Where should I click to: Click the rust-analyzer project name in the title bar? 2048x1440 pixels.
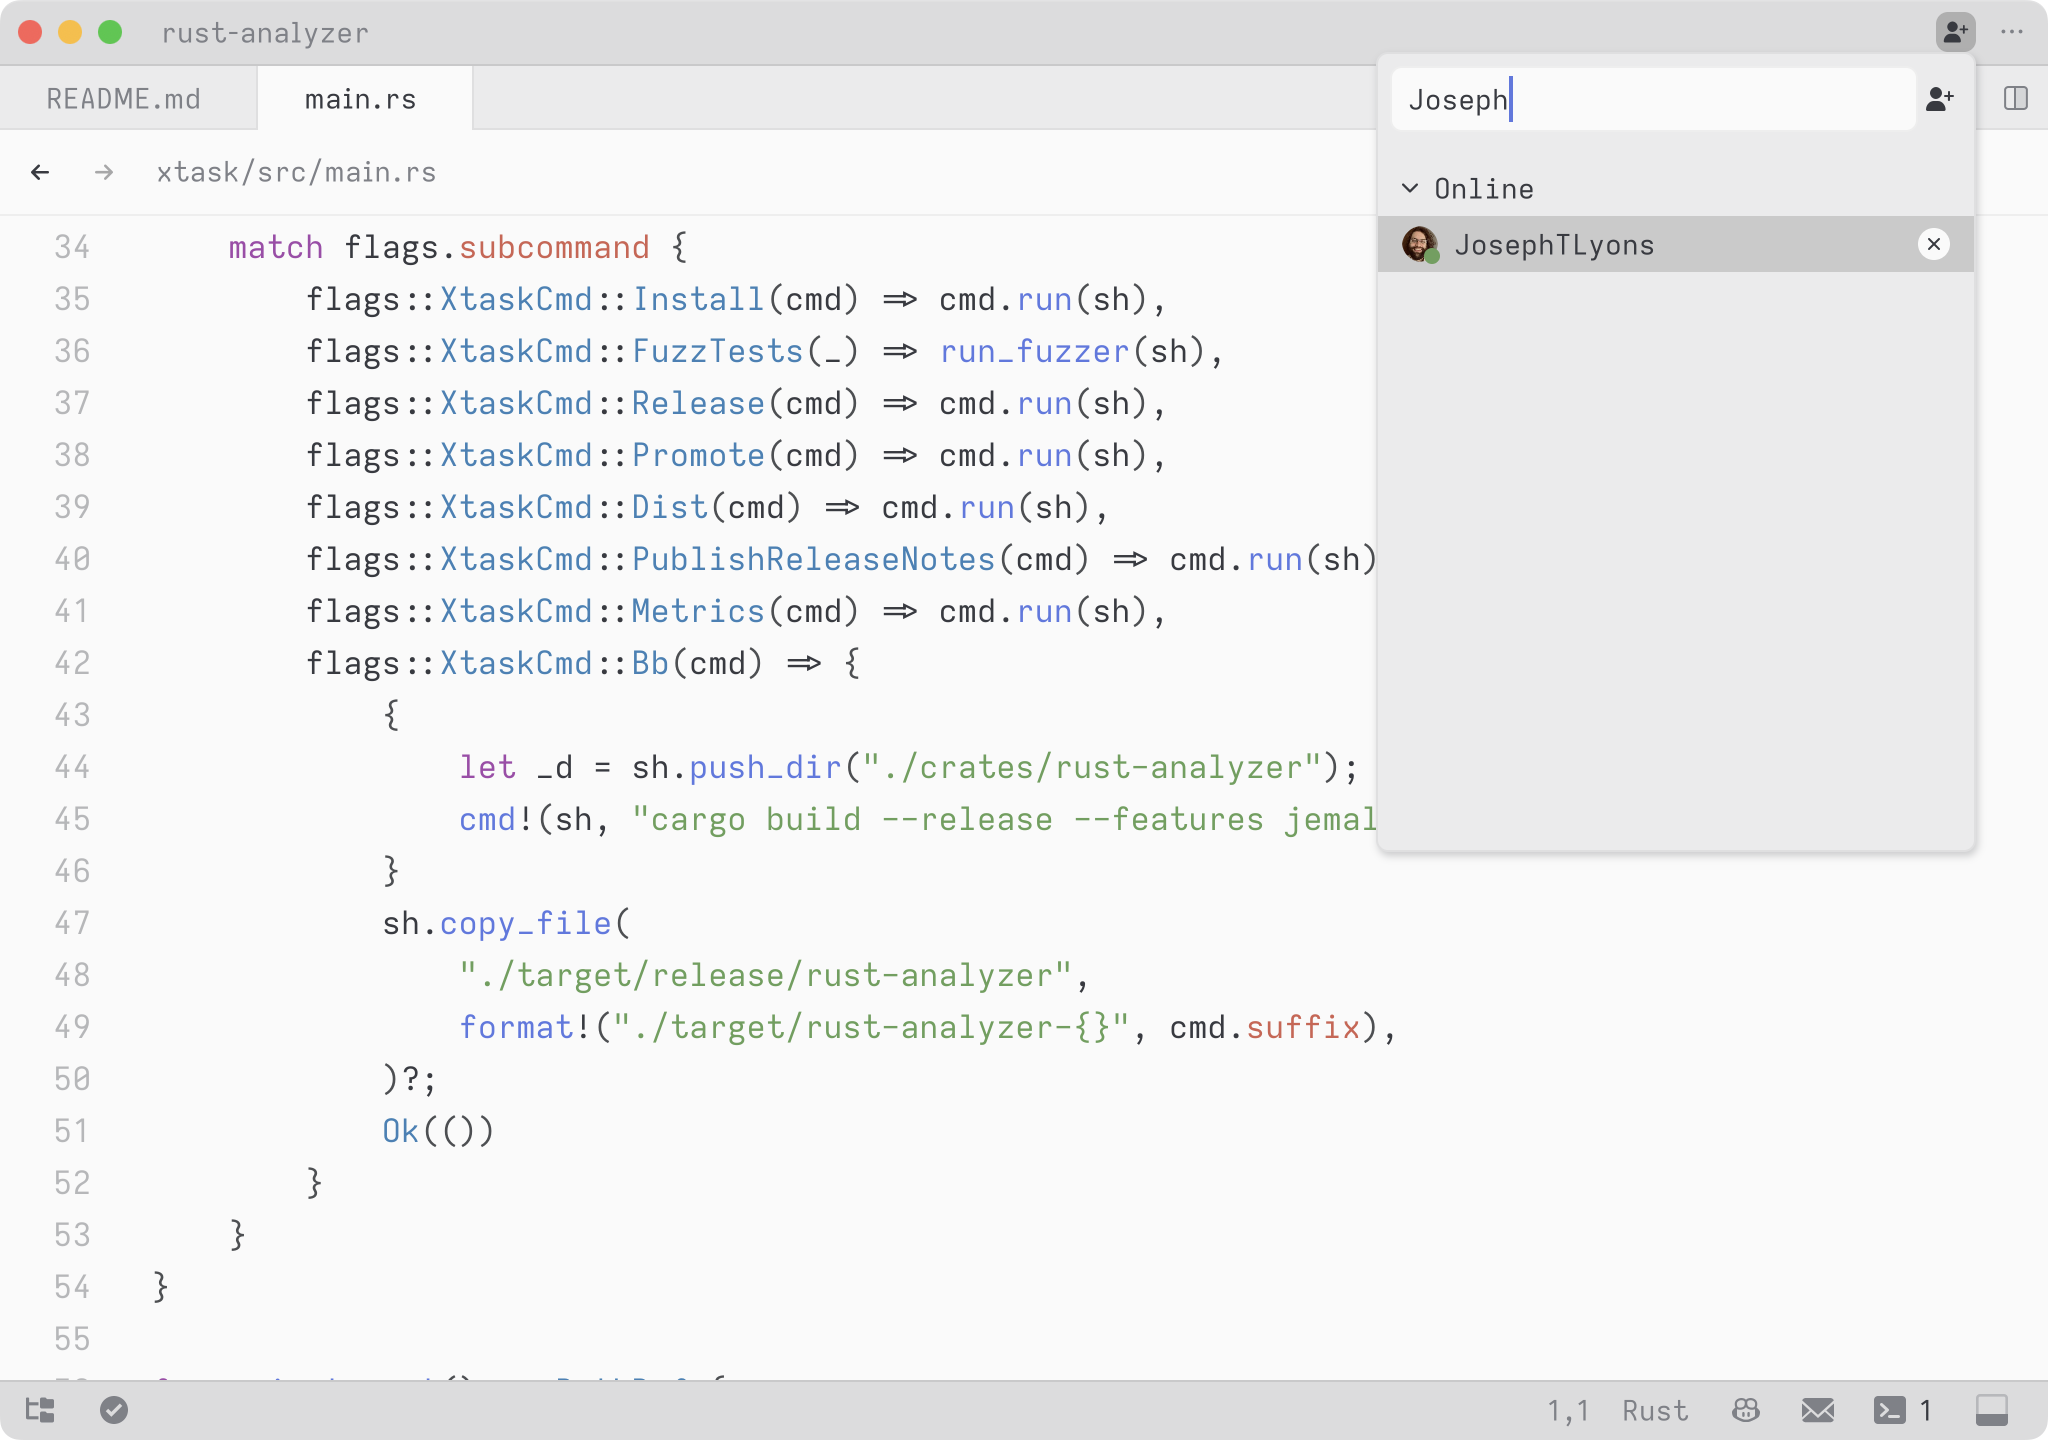(x=265, y=33)
